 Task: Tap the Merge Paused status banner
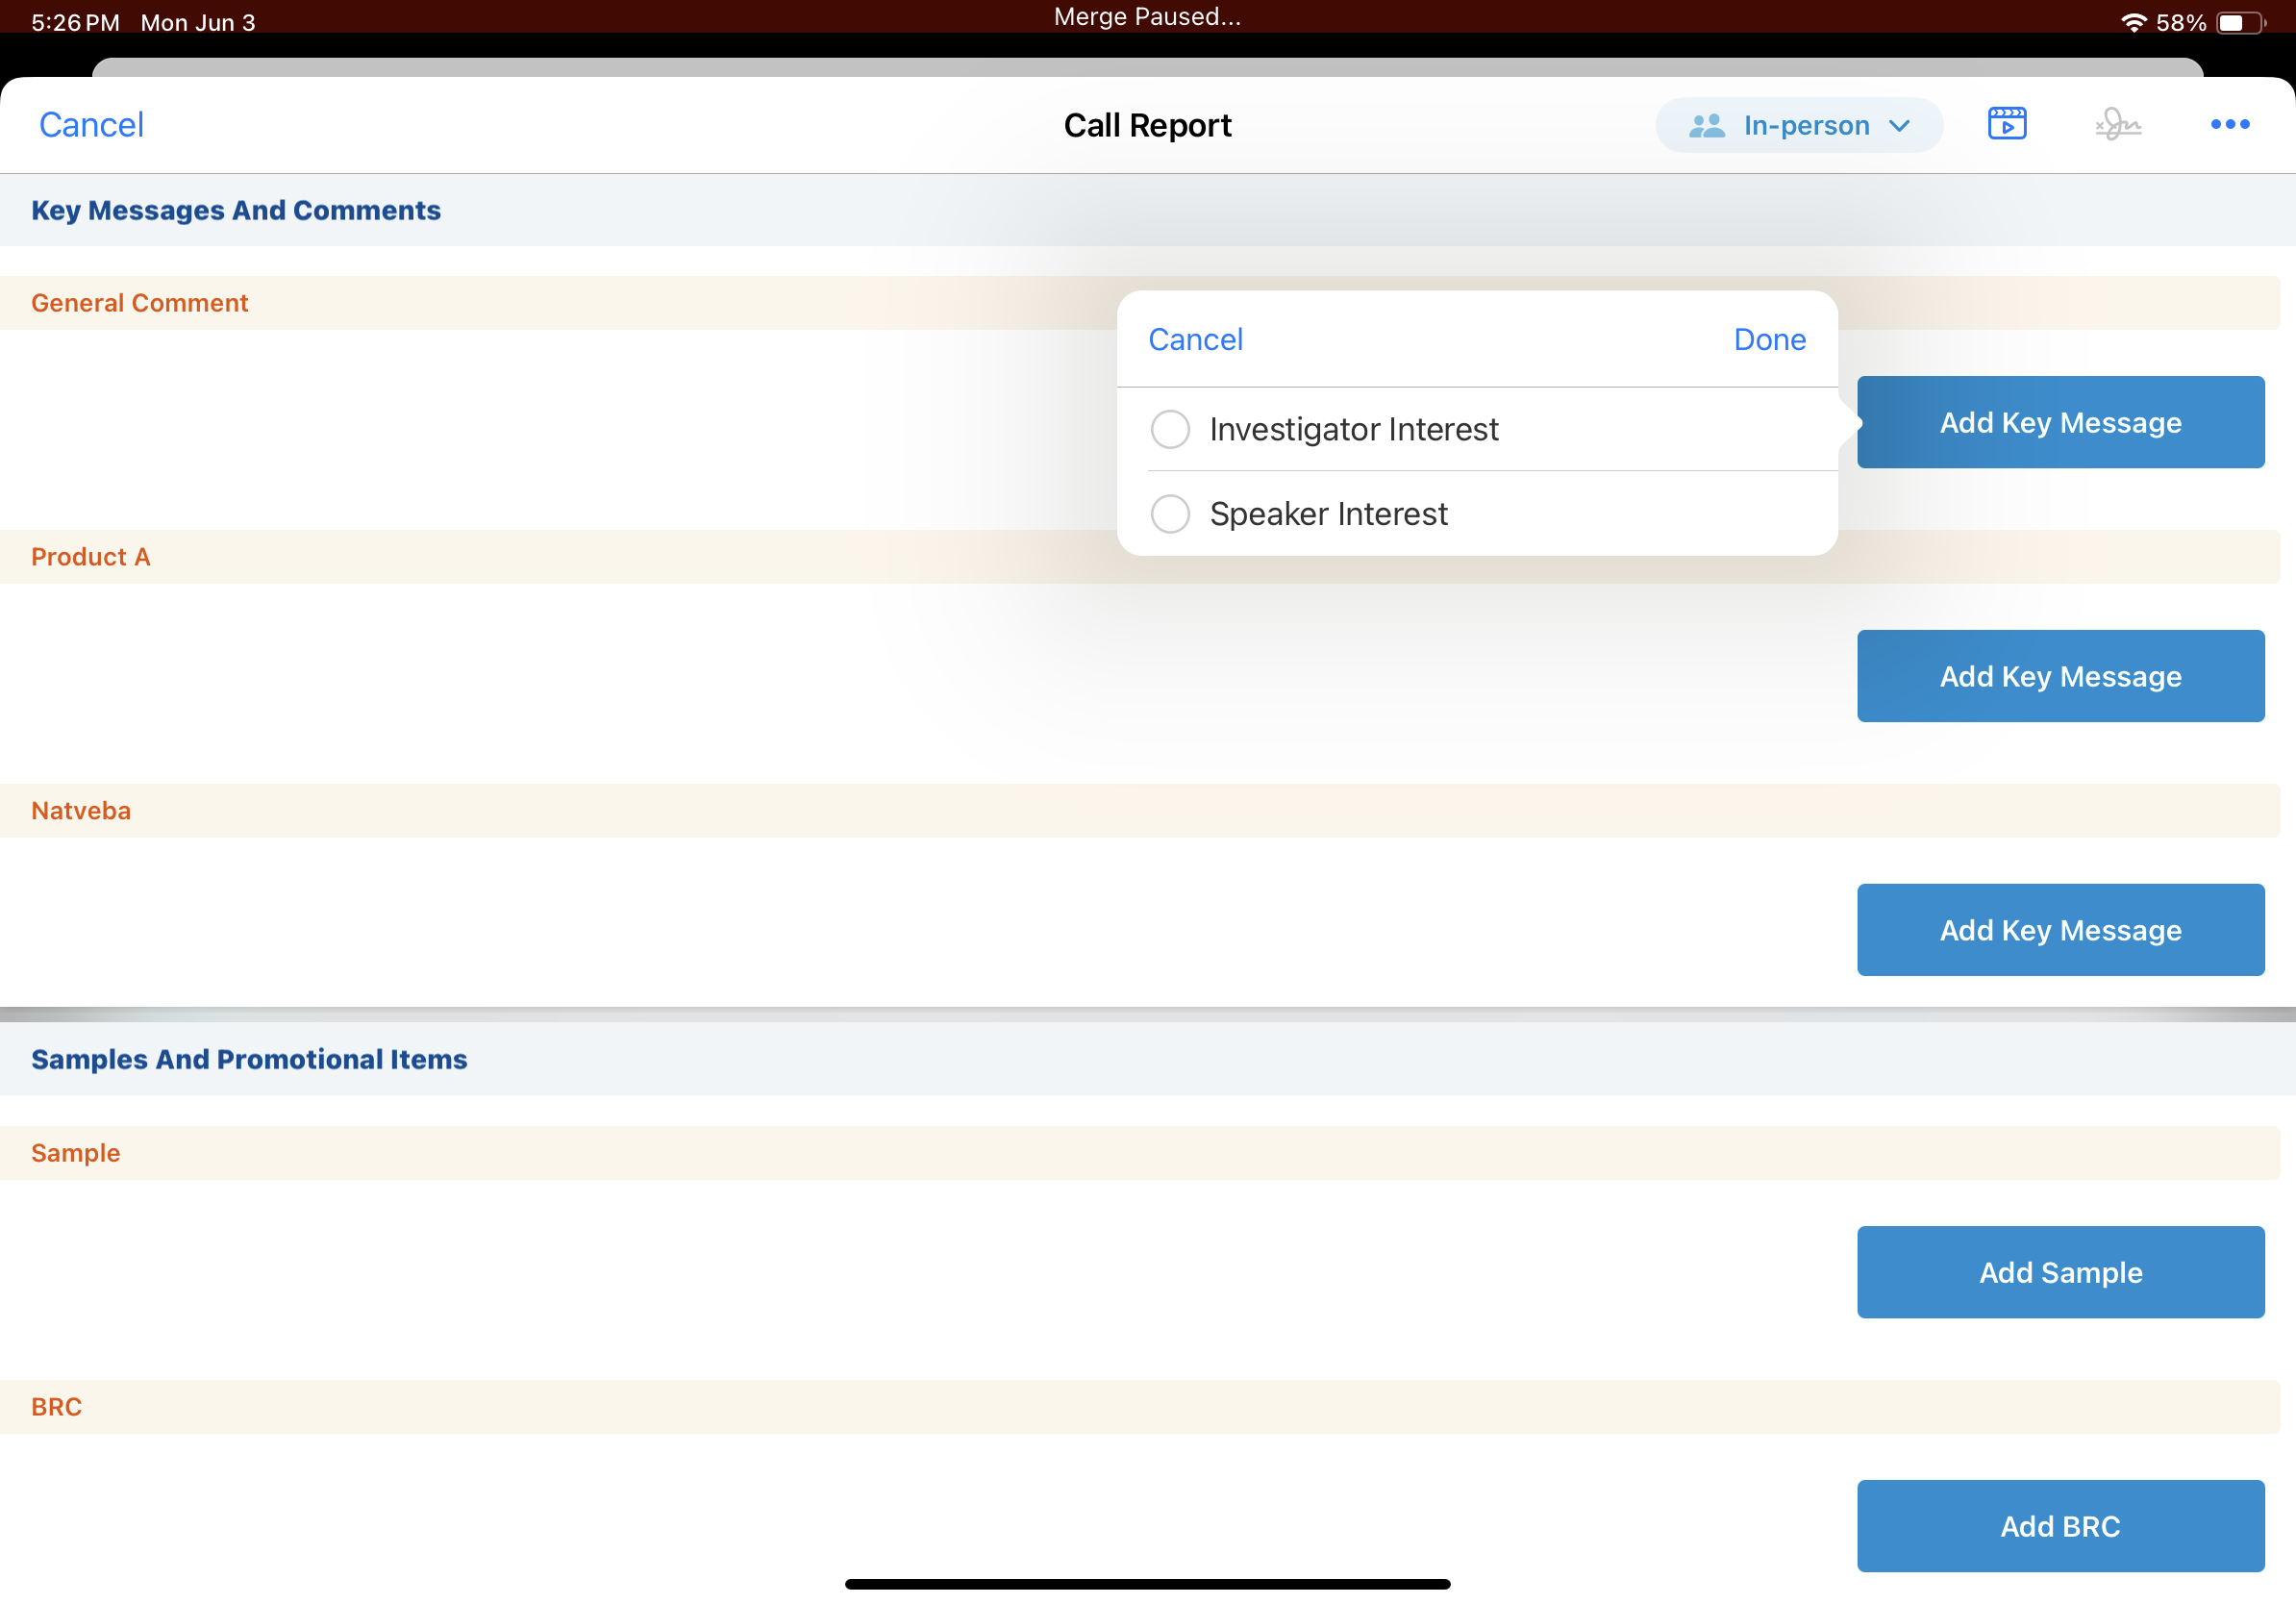coord(1147,17)
